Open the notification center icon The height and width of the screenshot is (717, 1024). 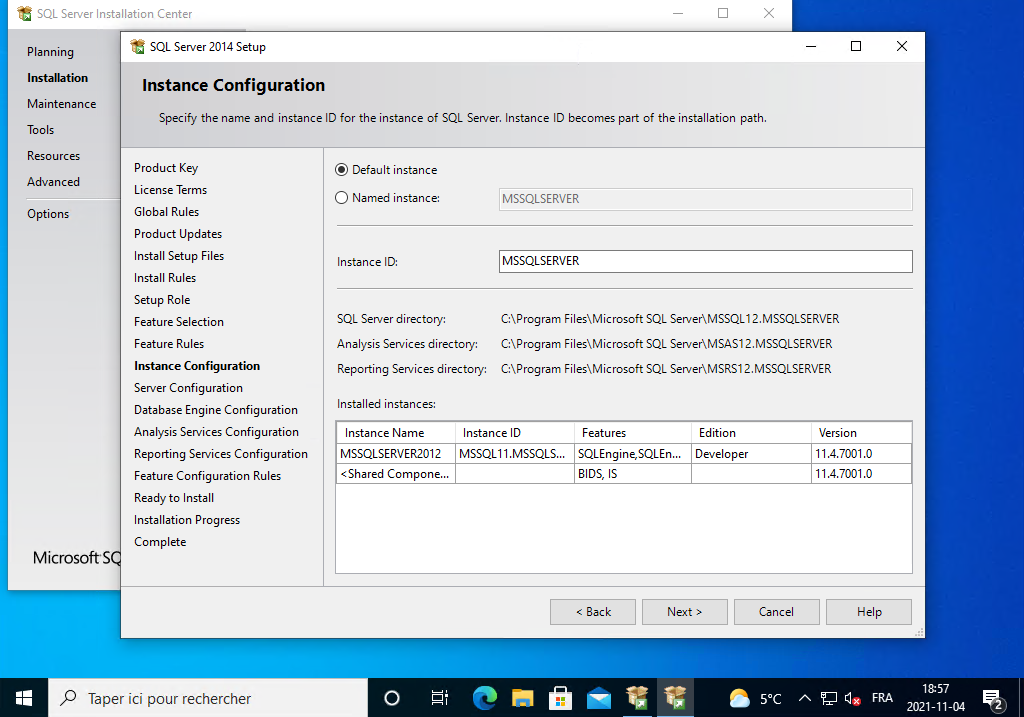pyautogui.click(x=993, y=698)
